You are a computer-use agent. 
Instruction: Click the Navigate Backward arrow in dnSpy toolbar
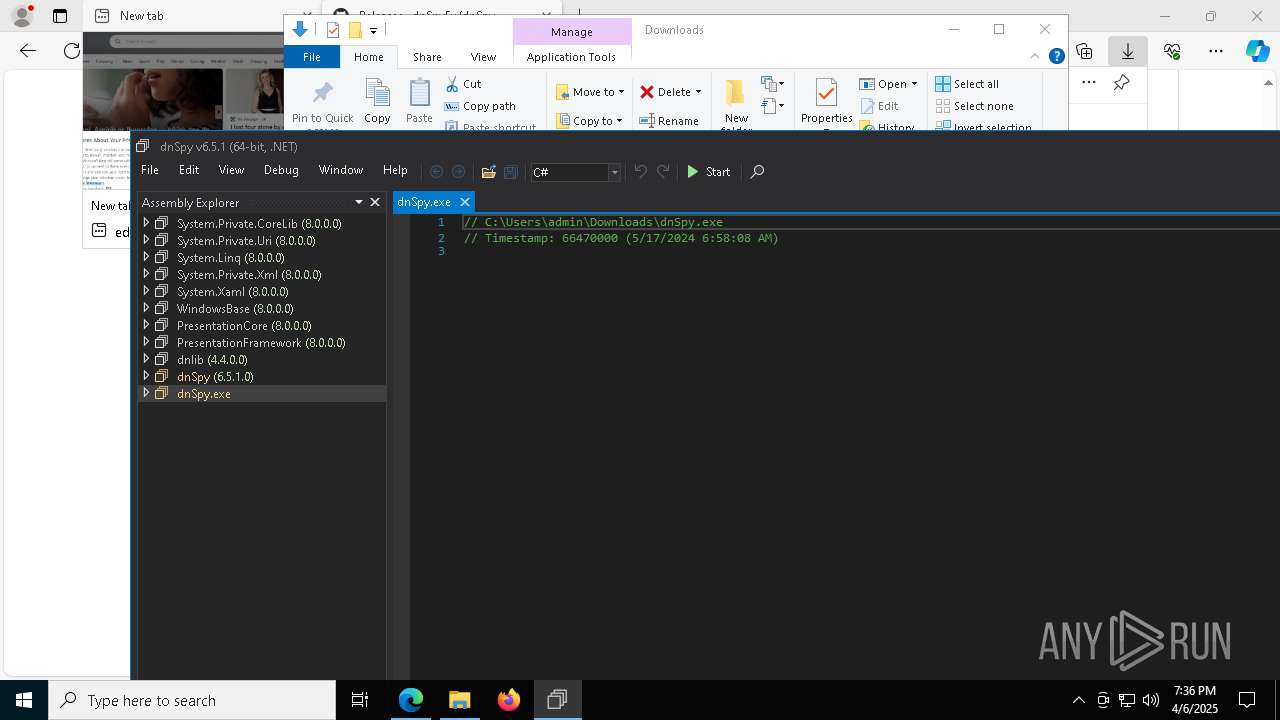pyautogui.click(x=436, y=172)
